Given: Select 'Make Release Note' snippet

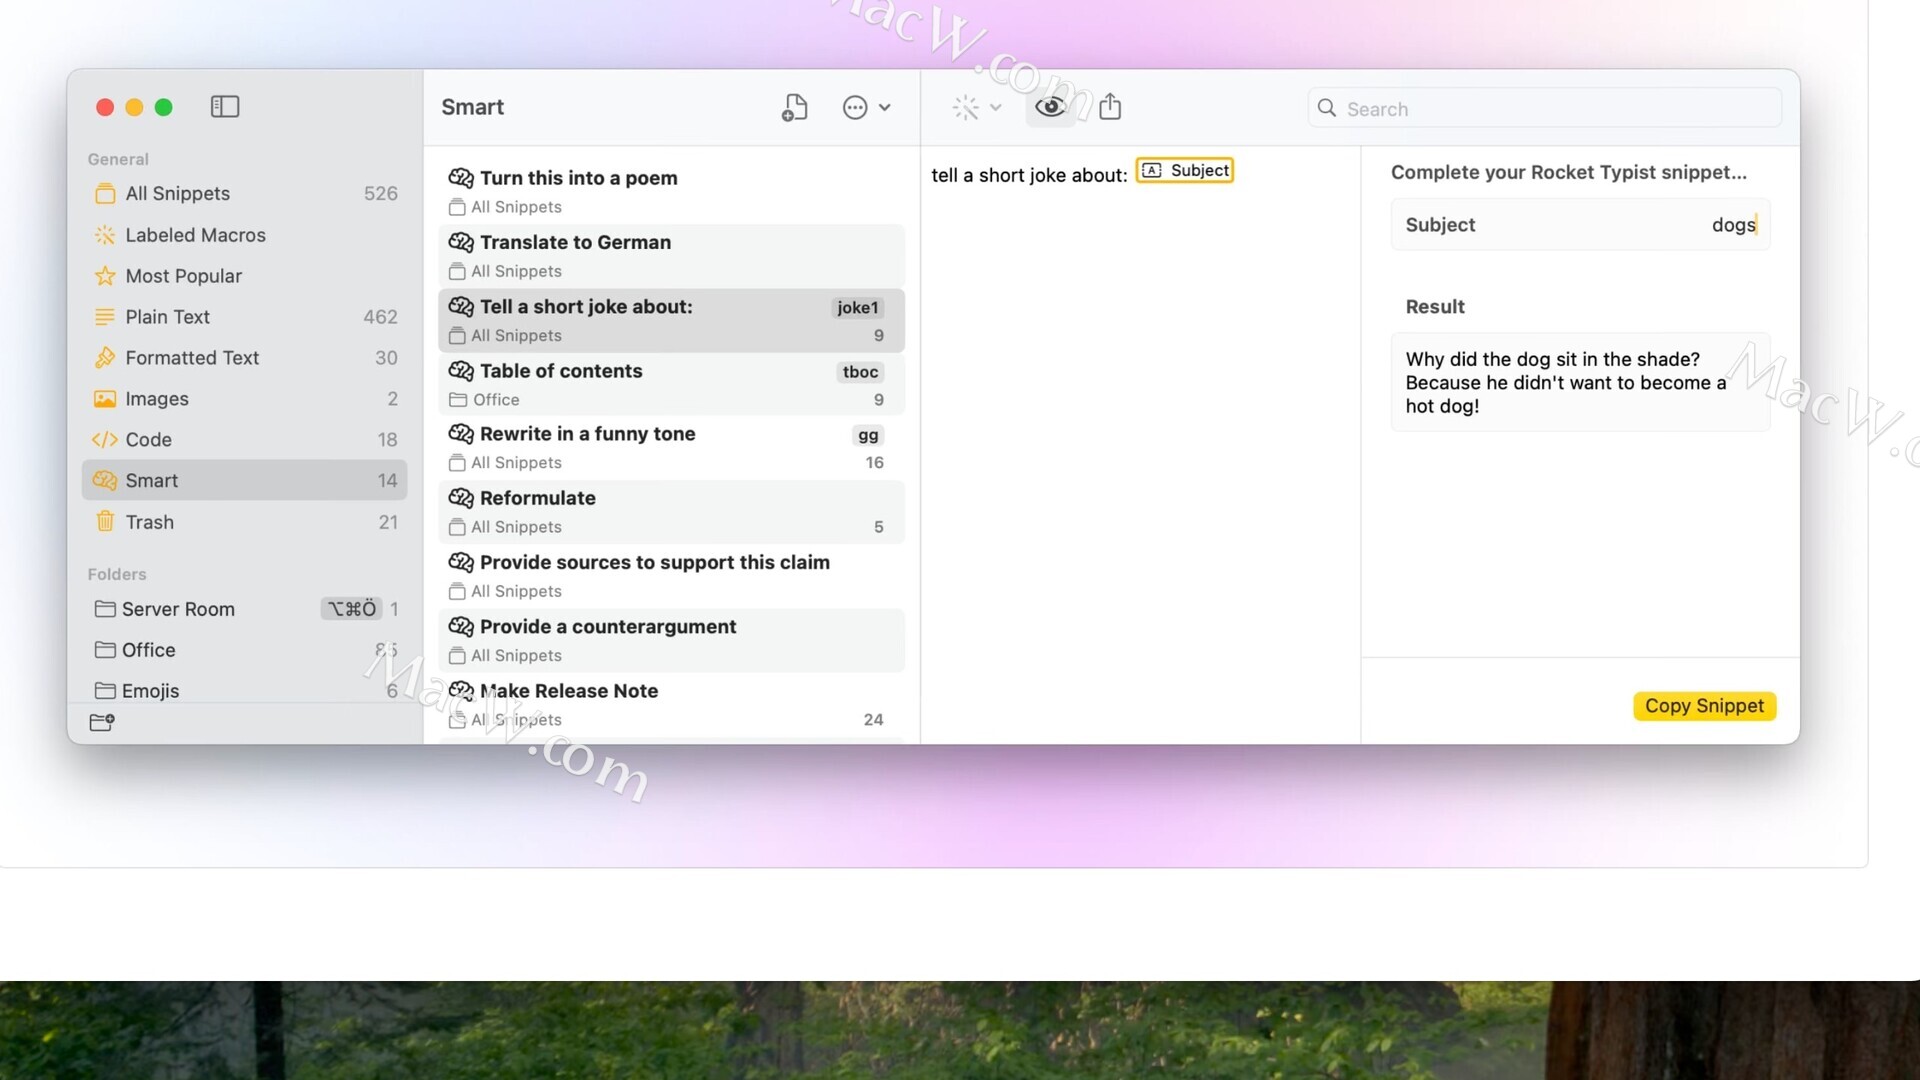Looking at the screenshot, I should [x=671, y=705].
